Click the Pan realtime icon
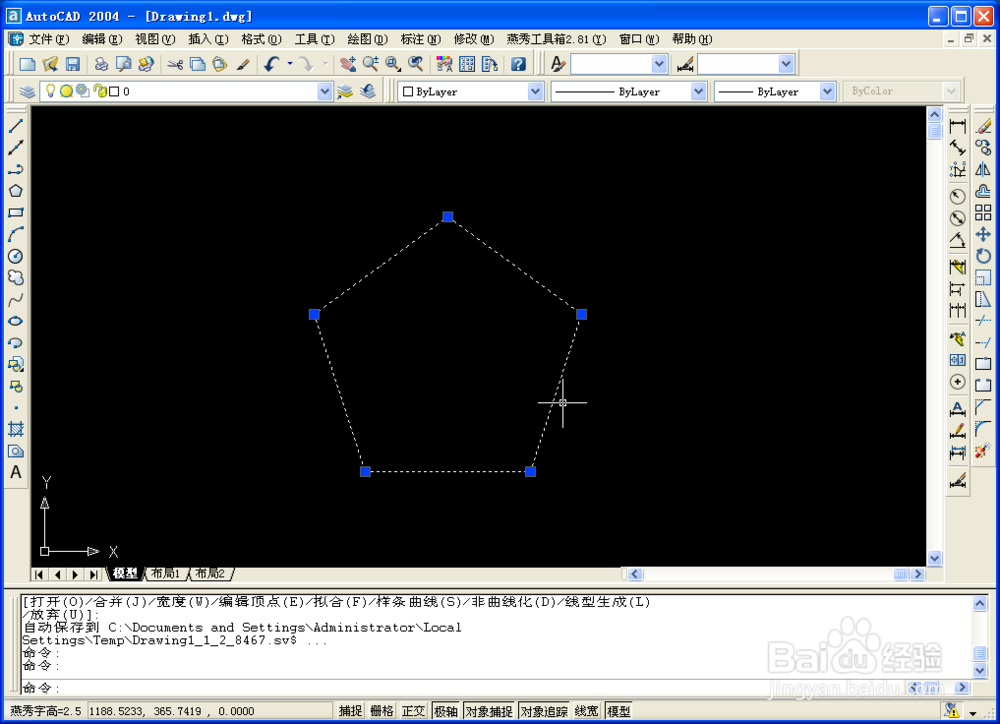The height and width of the screenshot is (724, 1000). click(348, 64)
